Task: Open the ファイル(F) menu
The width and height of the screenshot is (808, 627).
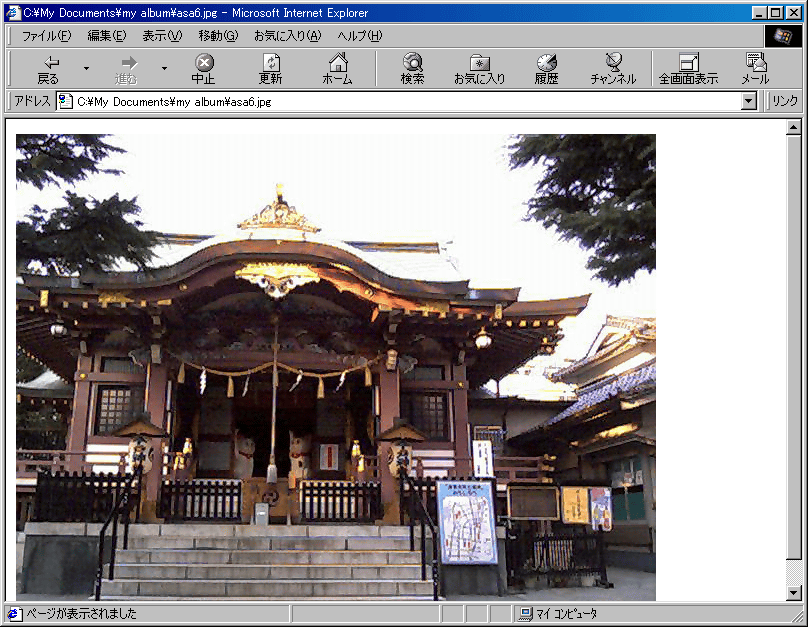Action: 46,36
